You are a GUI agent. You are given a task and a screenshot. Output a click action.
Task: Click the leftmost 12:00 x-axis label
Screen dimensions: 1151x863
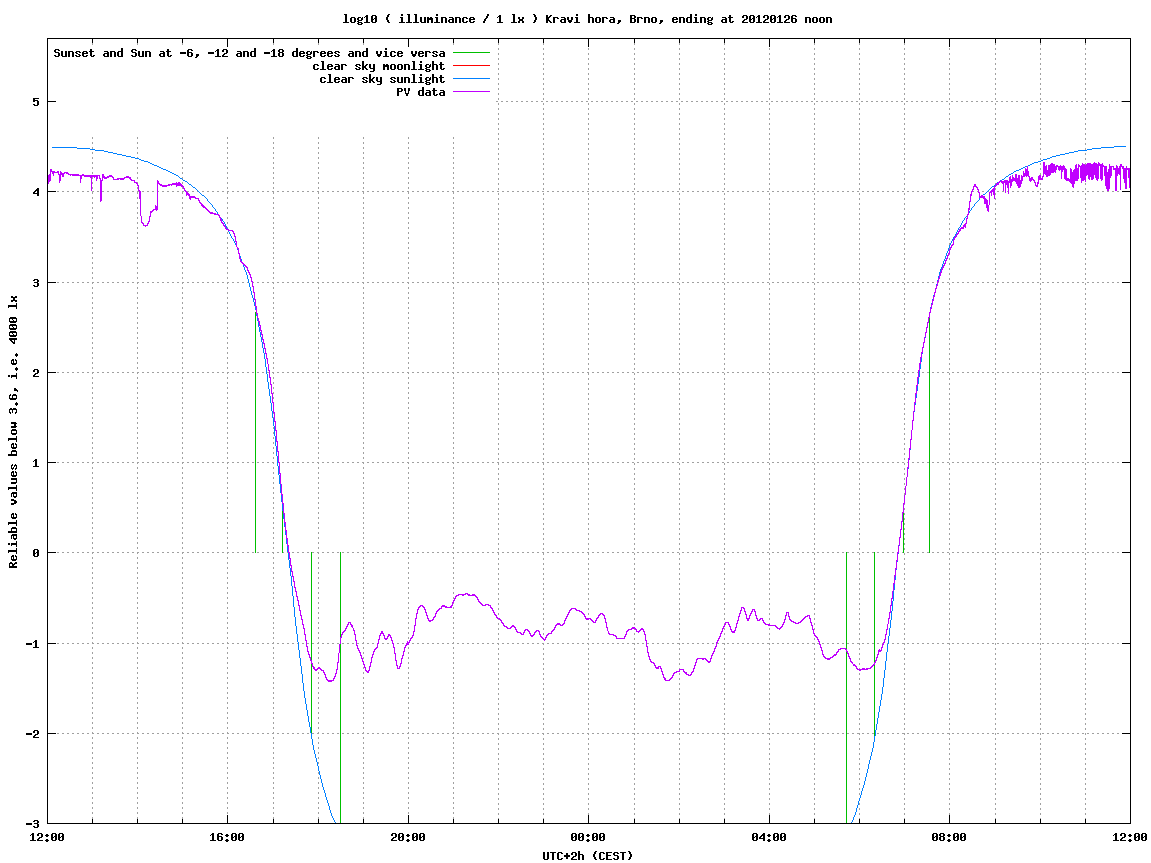click(x=47, y=837)
